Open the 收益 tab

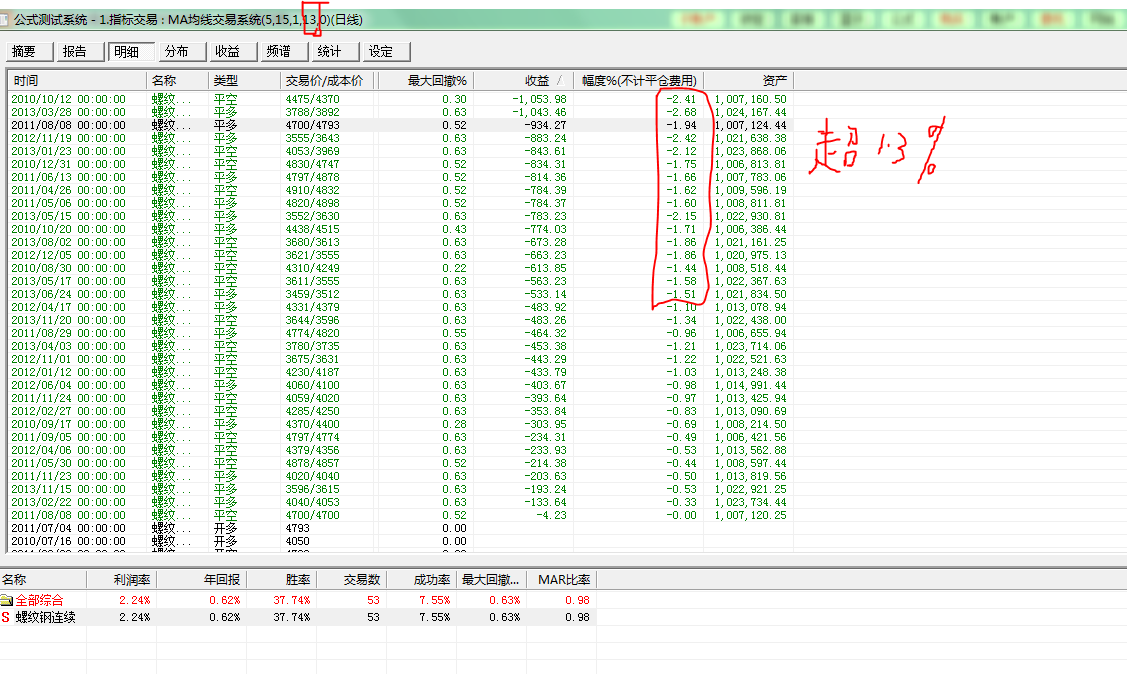(227, 52)
